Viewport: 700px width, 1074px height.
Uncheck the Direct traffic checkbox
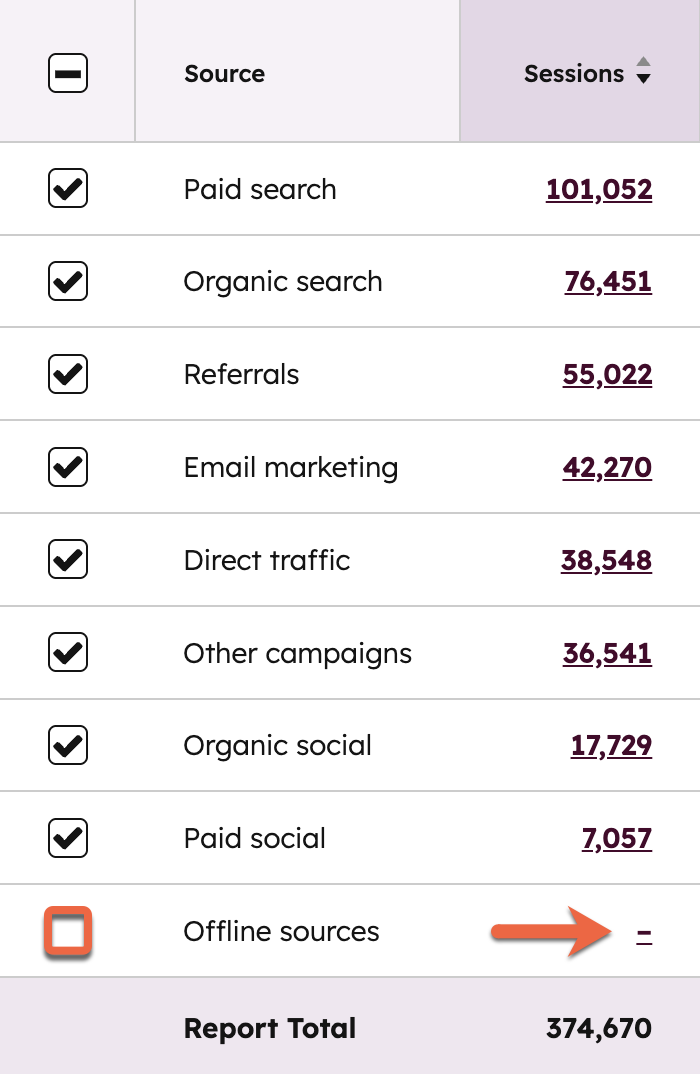(67, 559)
